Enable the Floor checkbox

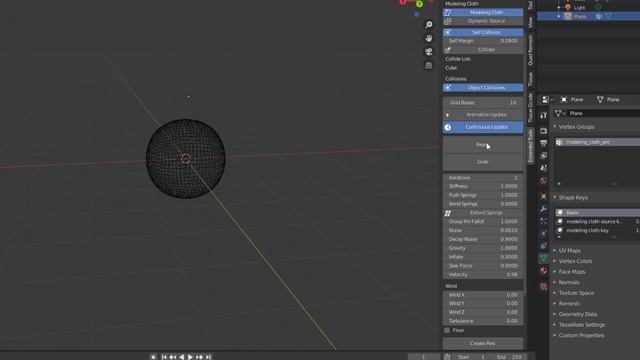coord(447,330)
